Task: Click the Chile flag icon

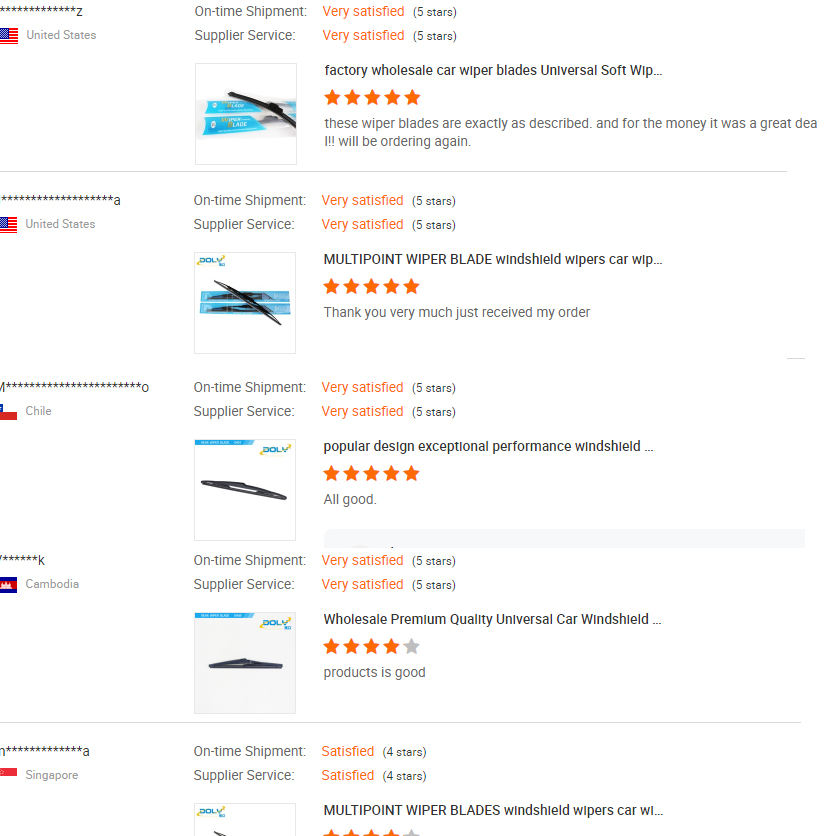Action: [9, 412]
